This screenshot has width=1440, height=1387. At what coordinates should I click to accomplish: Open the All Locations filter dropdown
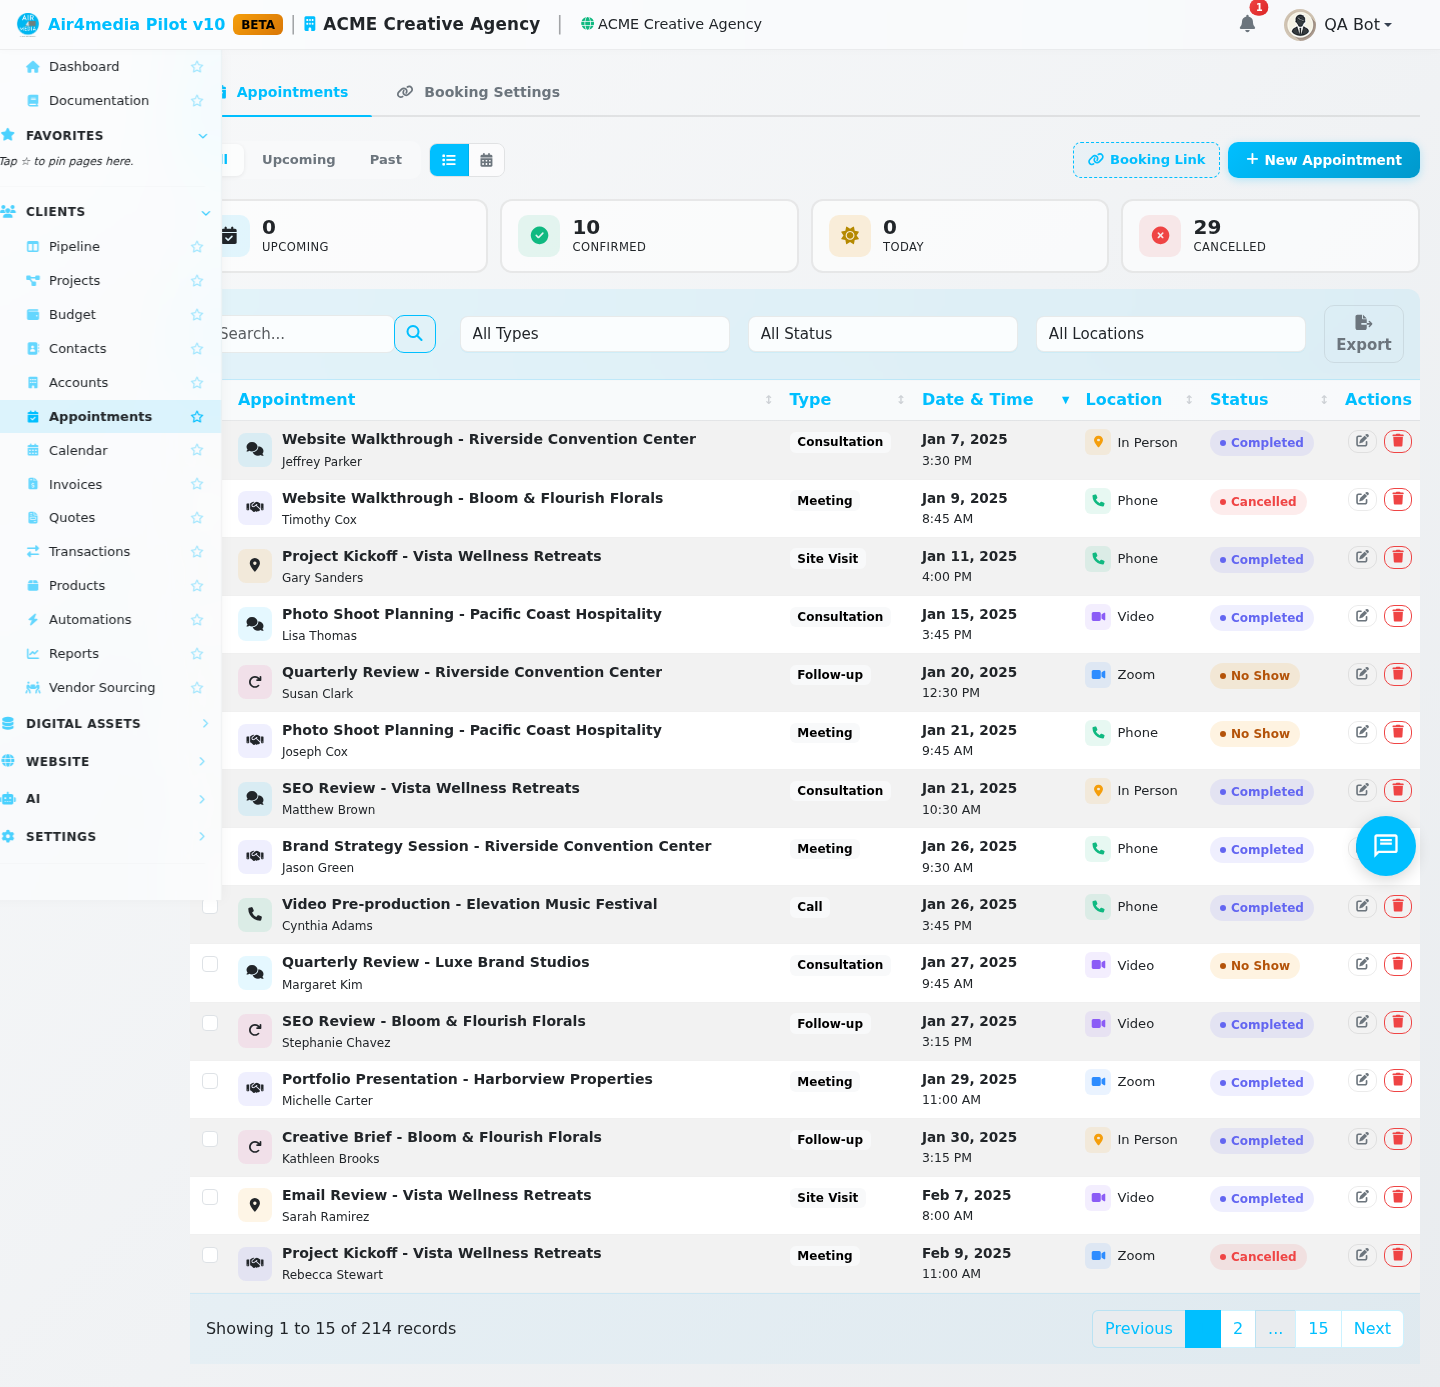coord(1170,334)
